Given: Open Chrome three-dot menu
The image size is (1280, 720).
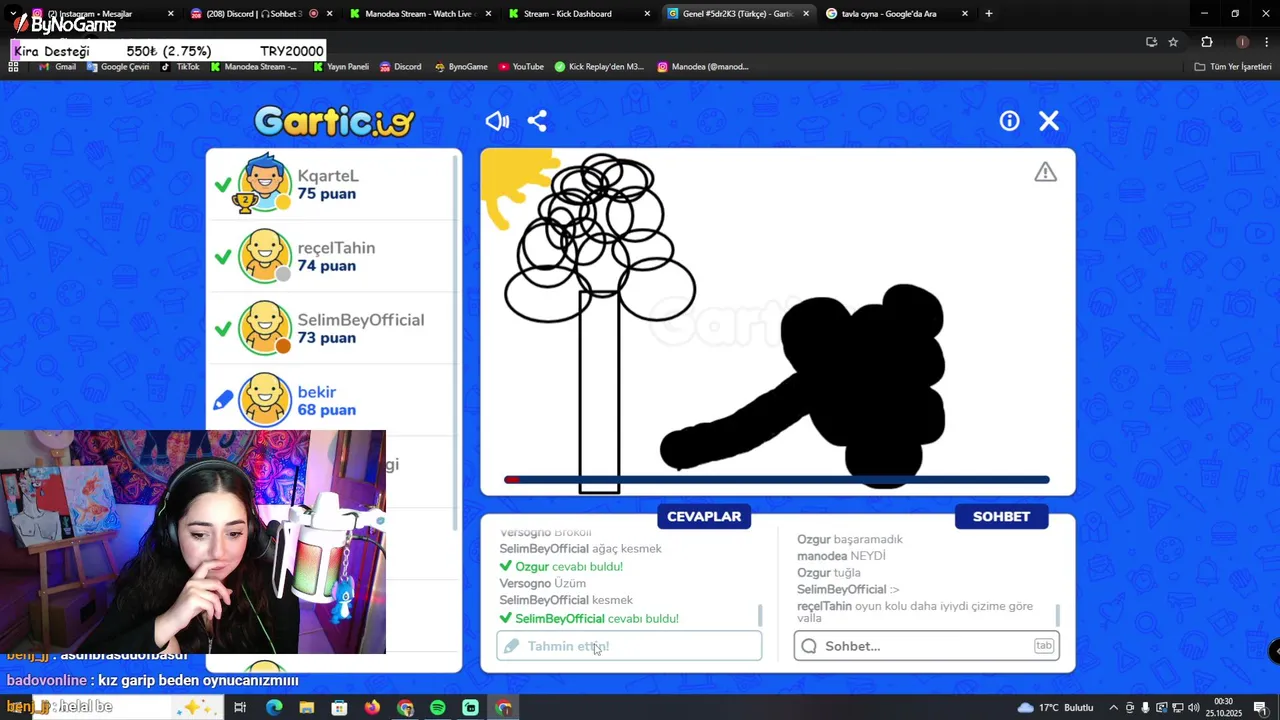Looking at the screenshot, I should 1267,42.
